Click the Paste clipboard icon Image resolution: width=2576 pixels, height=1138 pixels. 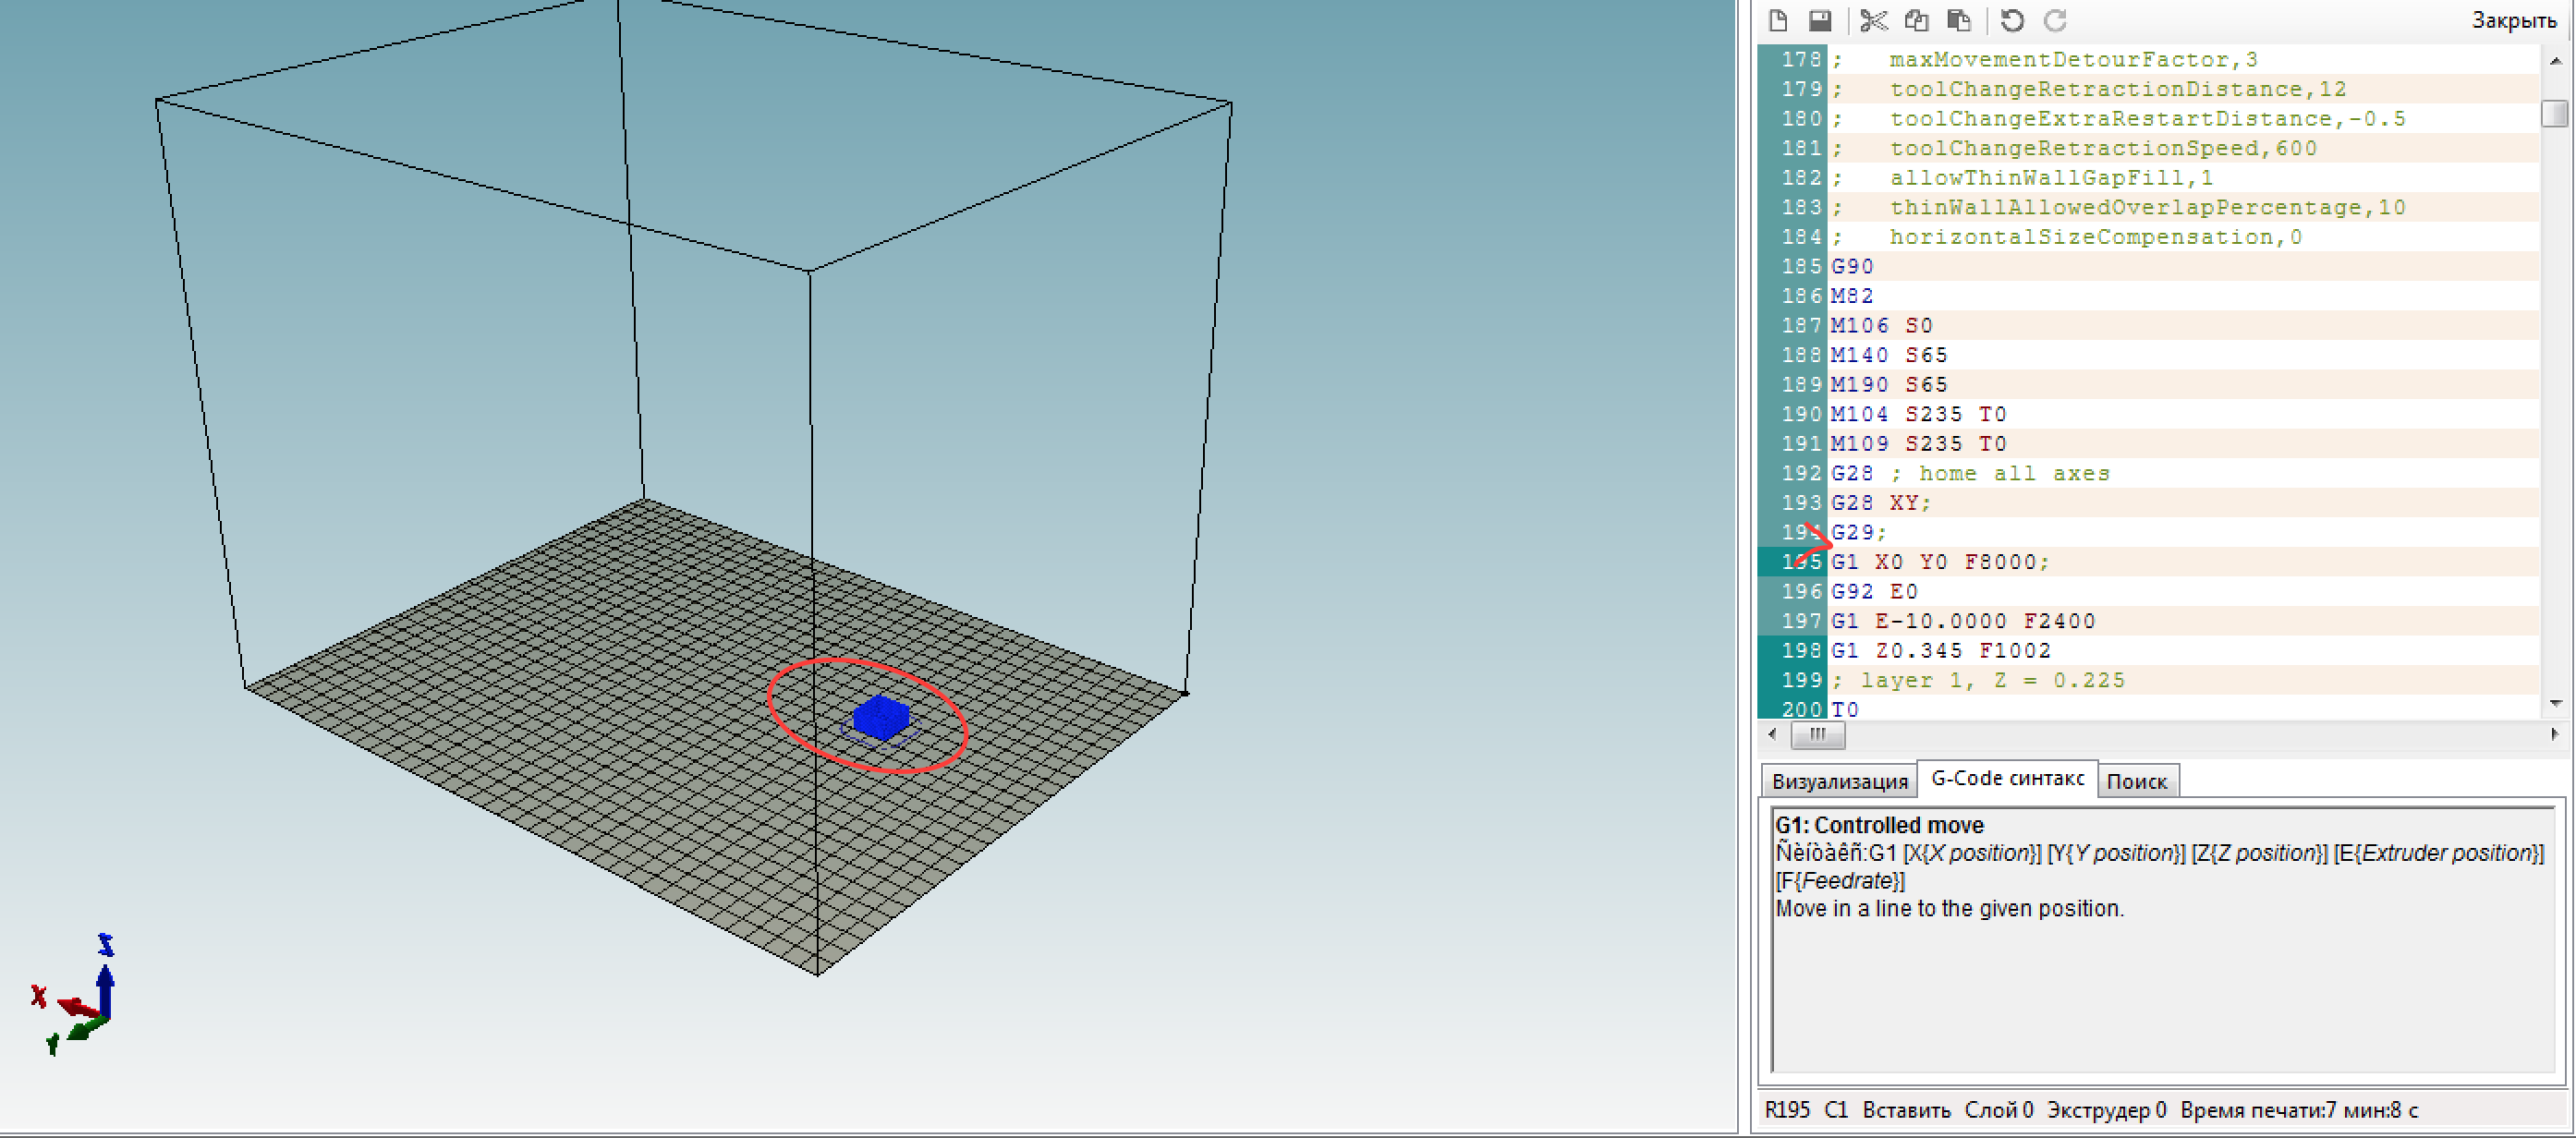point(1958,20)
